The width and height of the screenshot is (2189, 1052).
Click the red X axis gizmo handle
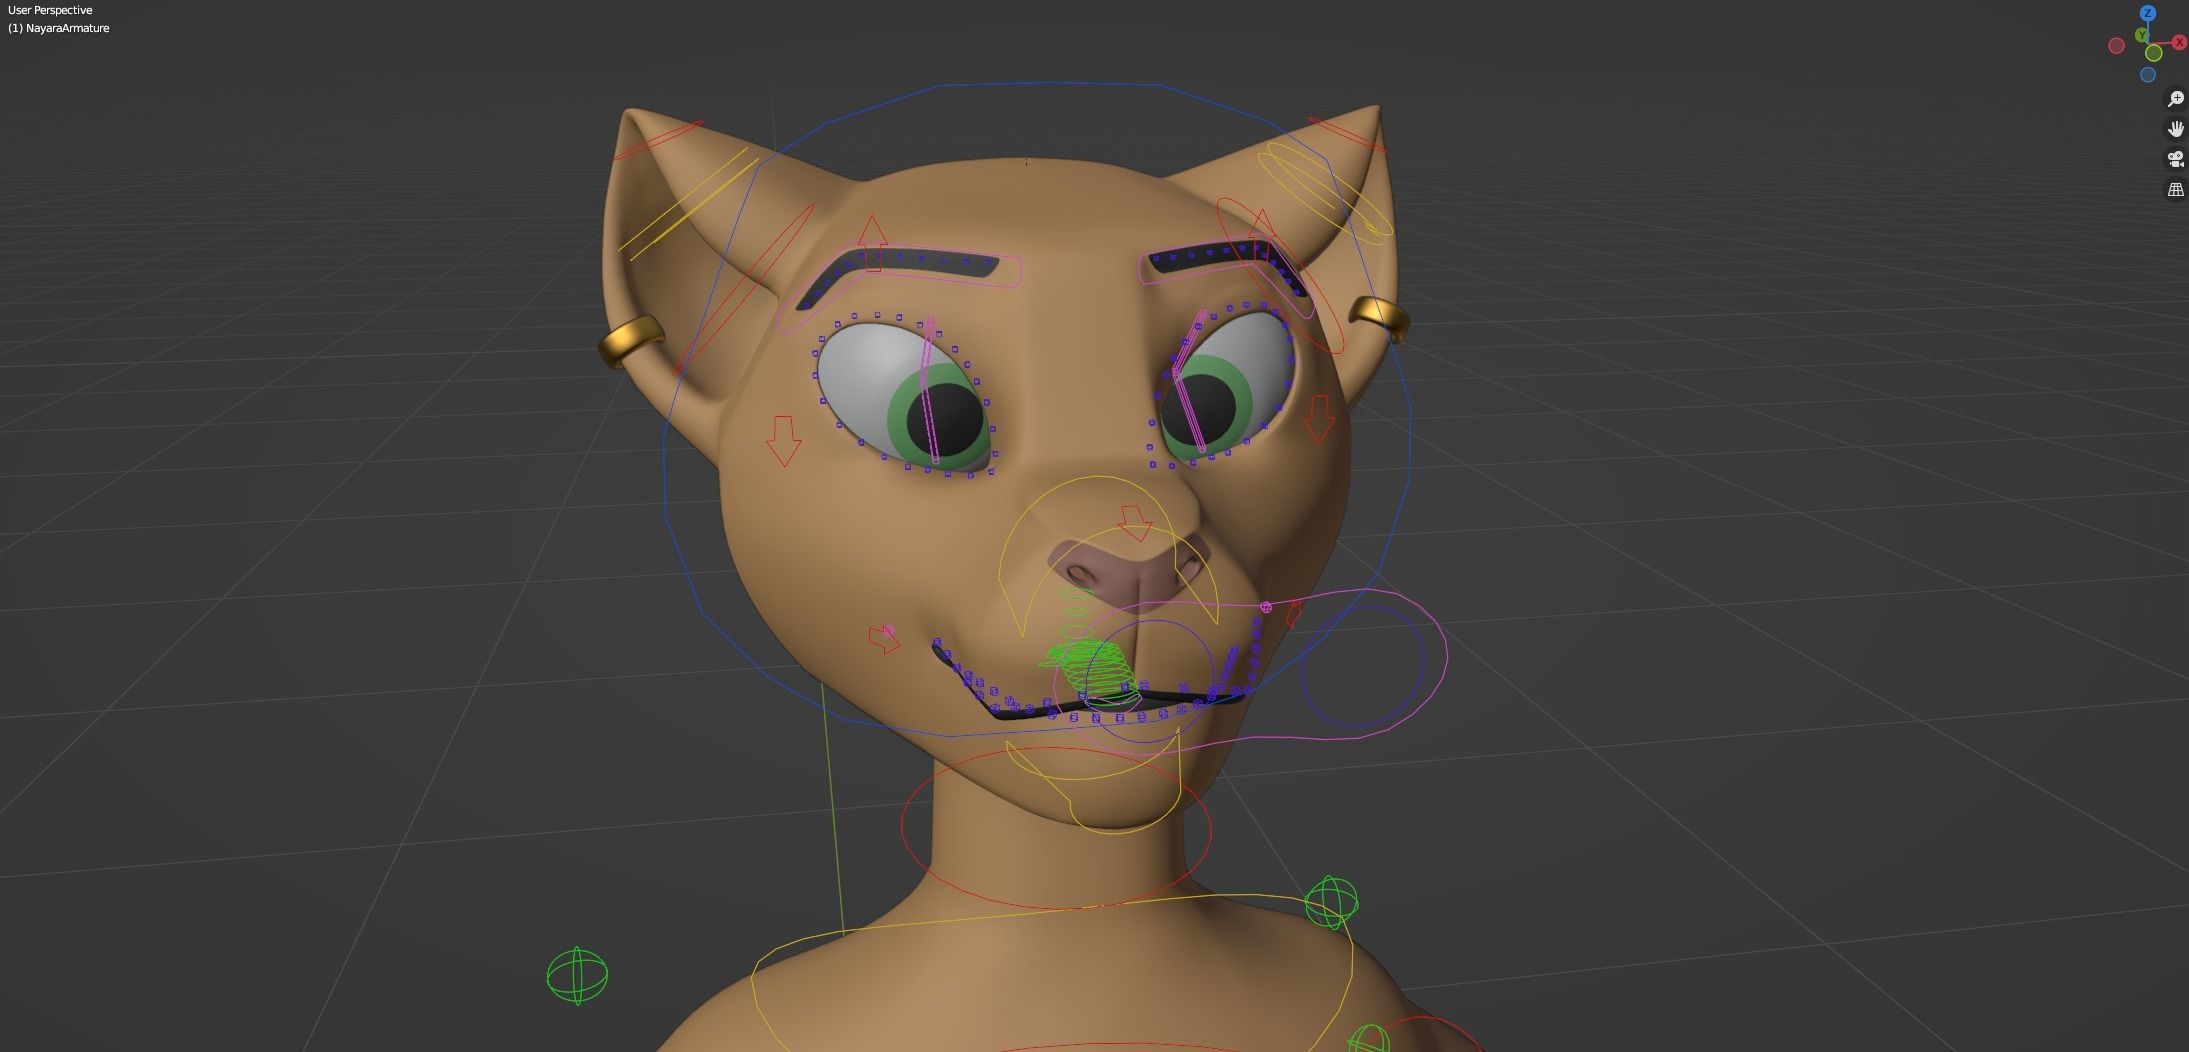[2179, 42]
